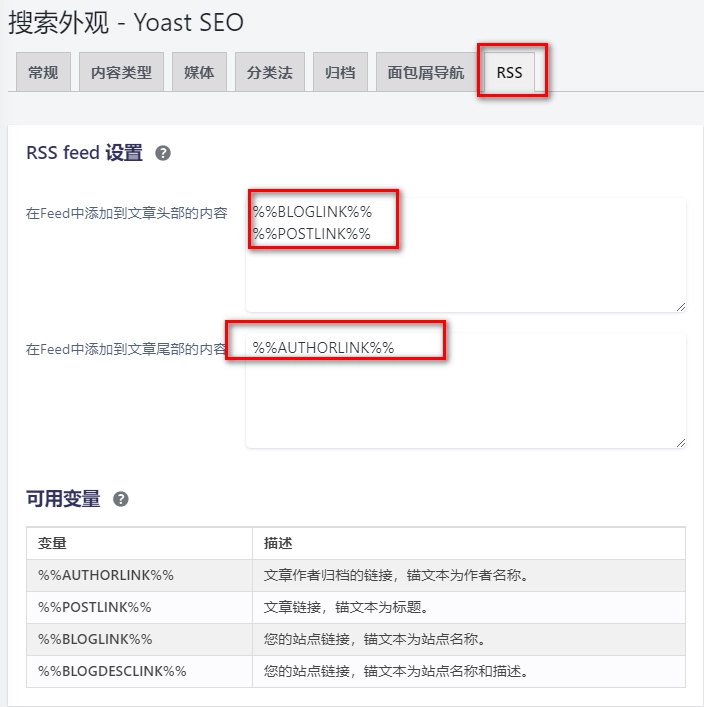Click the 可用变量 heading
The image size is (704, 707).
pyautogui.click(x=63, y=499)
